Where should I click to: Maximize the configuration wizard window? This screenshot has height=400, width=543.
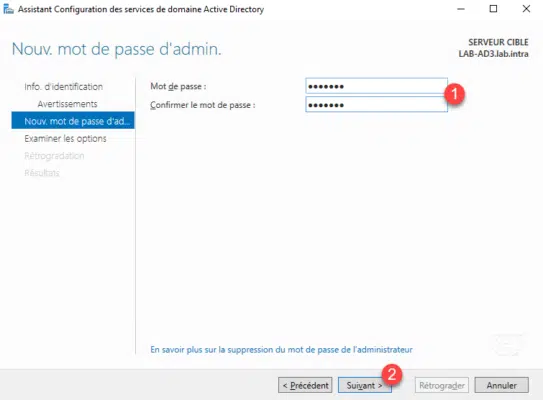pos(493,9)
